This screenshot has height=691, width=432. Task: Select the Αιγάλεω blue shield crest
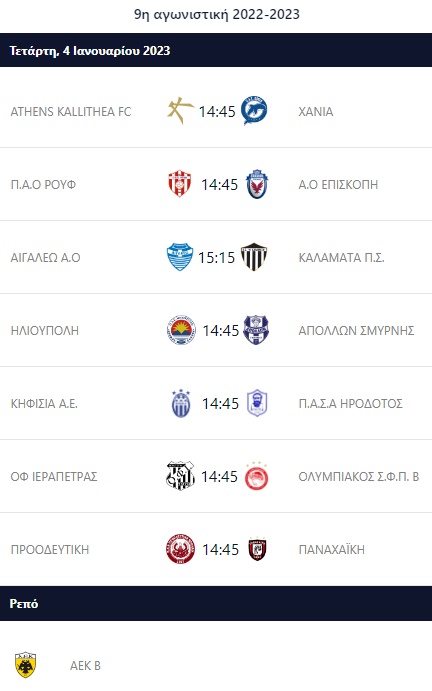tap(180, 256)
